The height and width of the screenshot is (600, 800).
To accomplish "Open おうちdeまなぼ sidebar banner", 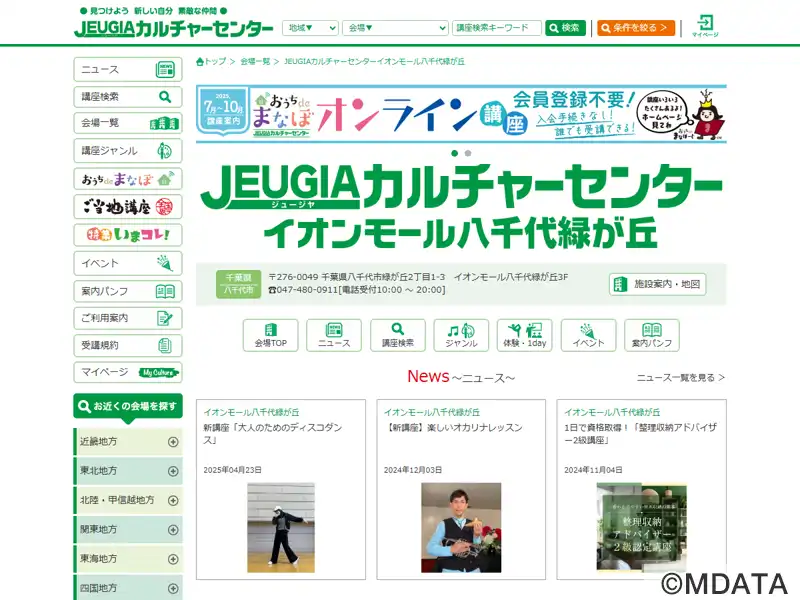I will pyautogui.click(x=128, y=179).
